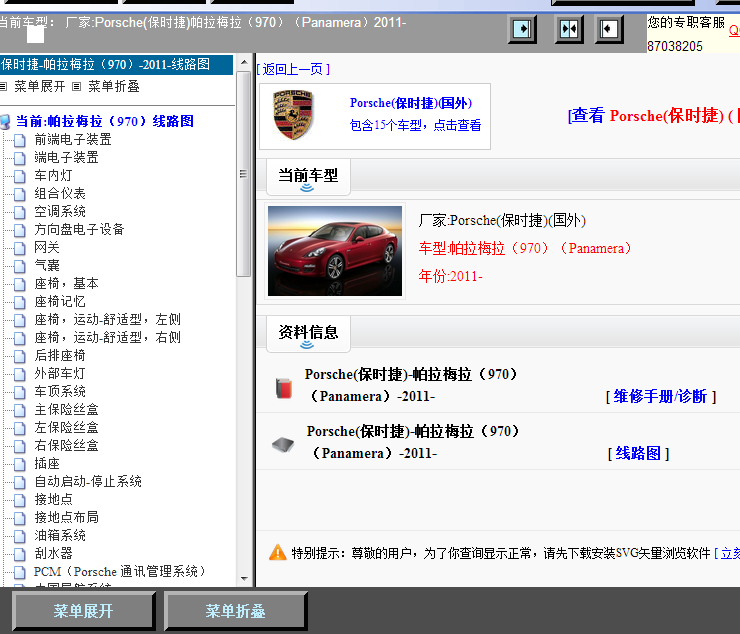Click the tree scrollbar up arrow
The image size is (740, 634).
coord(244,62)
